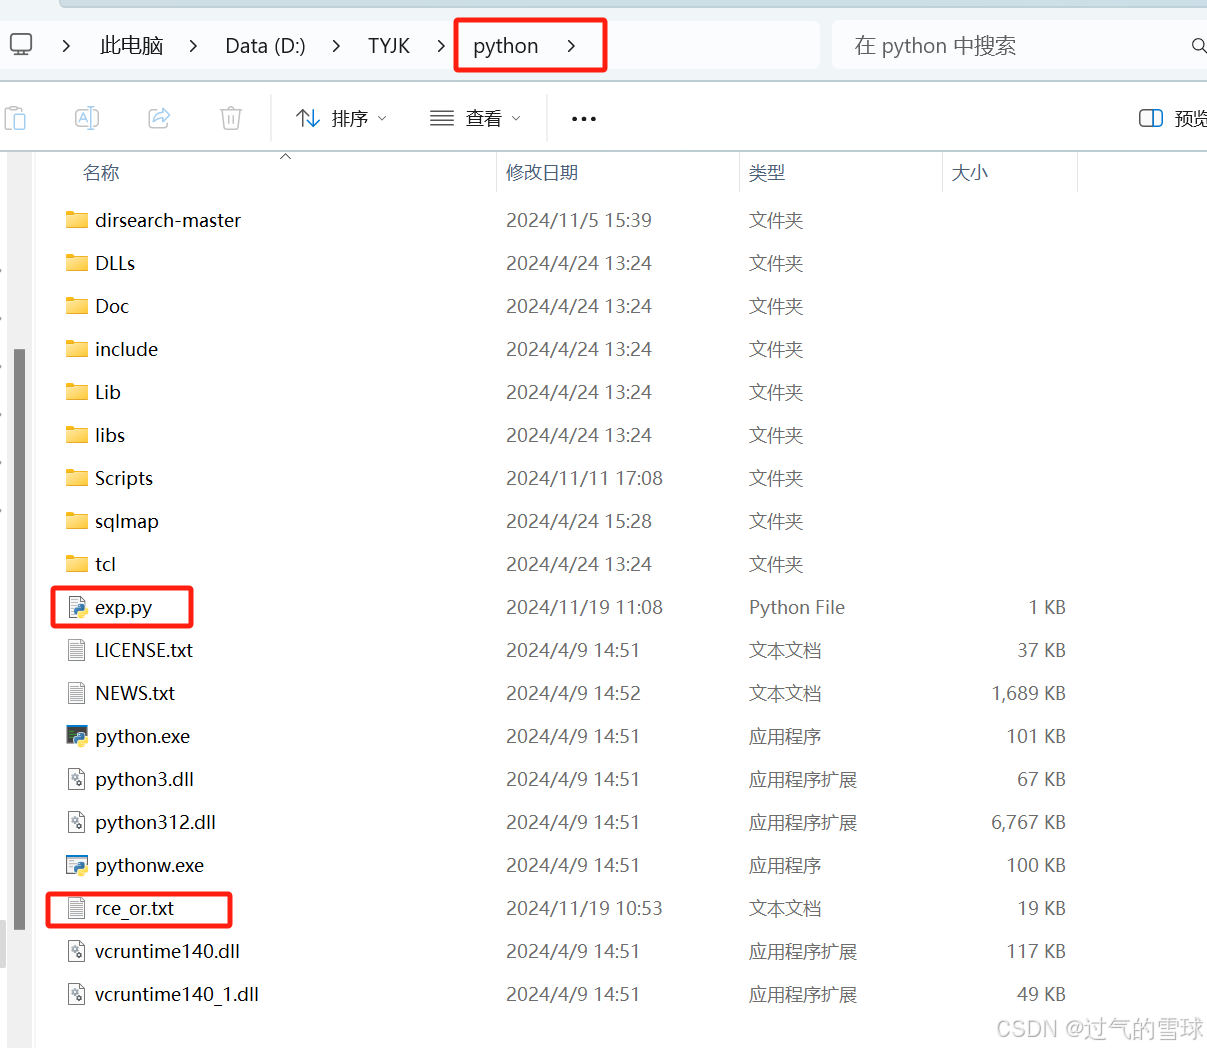The height and width of the screenshot is (1048, 1207).
Task: Open the 查看 view dropdown
Action: (x=474, y=118)
